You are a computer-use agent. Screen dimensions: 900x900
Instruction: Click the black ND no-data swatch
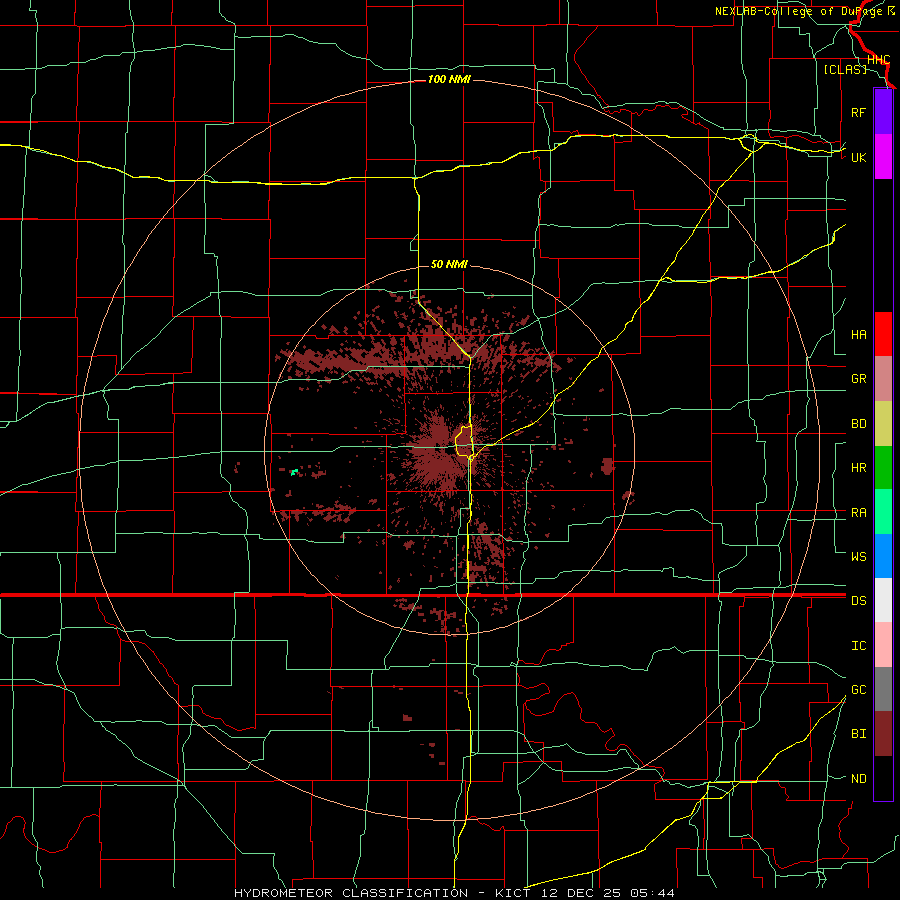click(x=883, y=778)
